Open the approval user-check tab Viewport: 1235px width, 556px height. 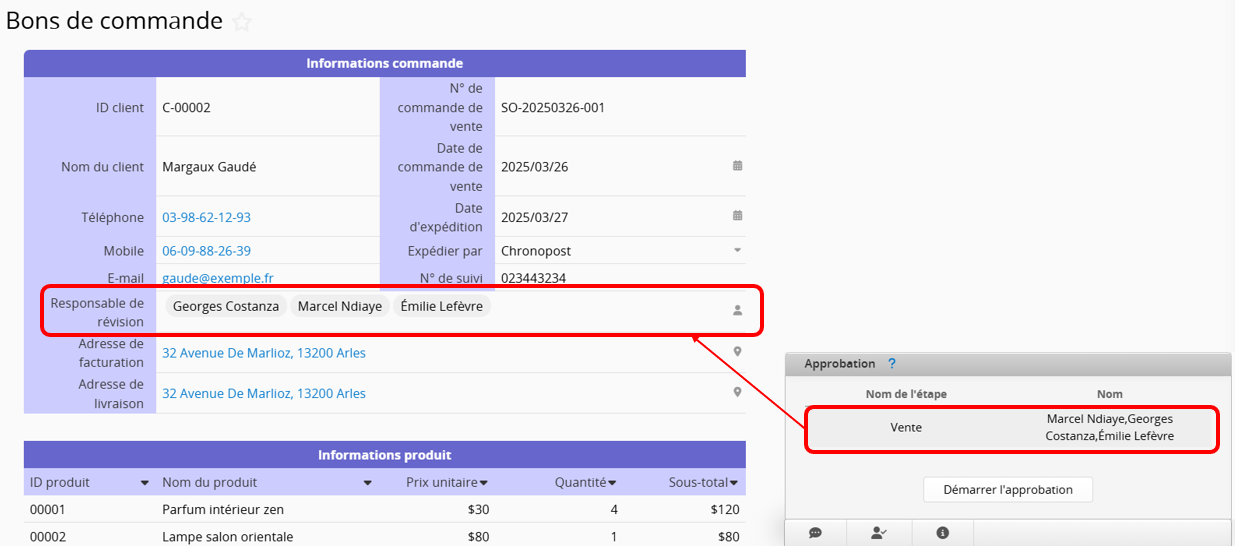pos(878,533)
